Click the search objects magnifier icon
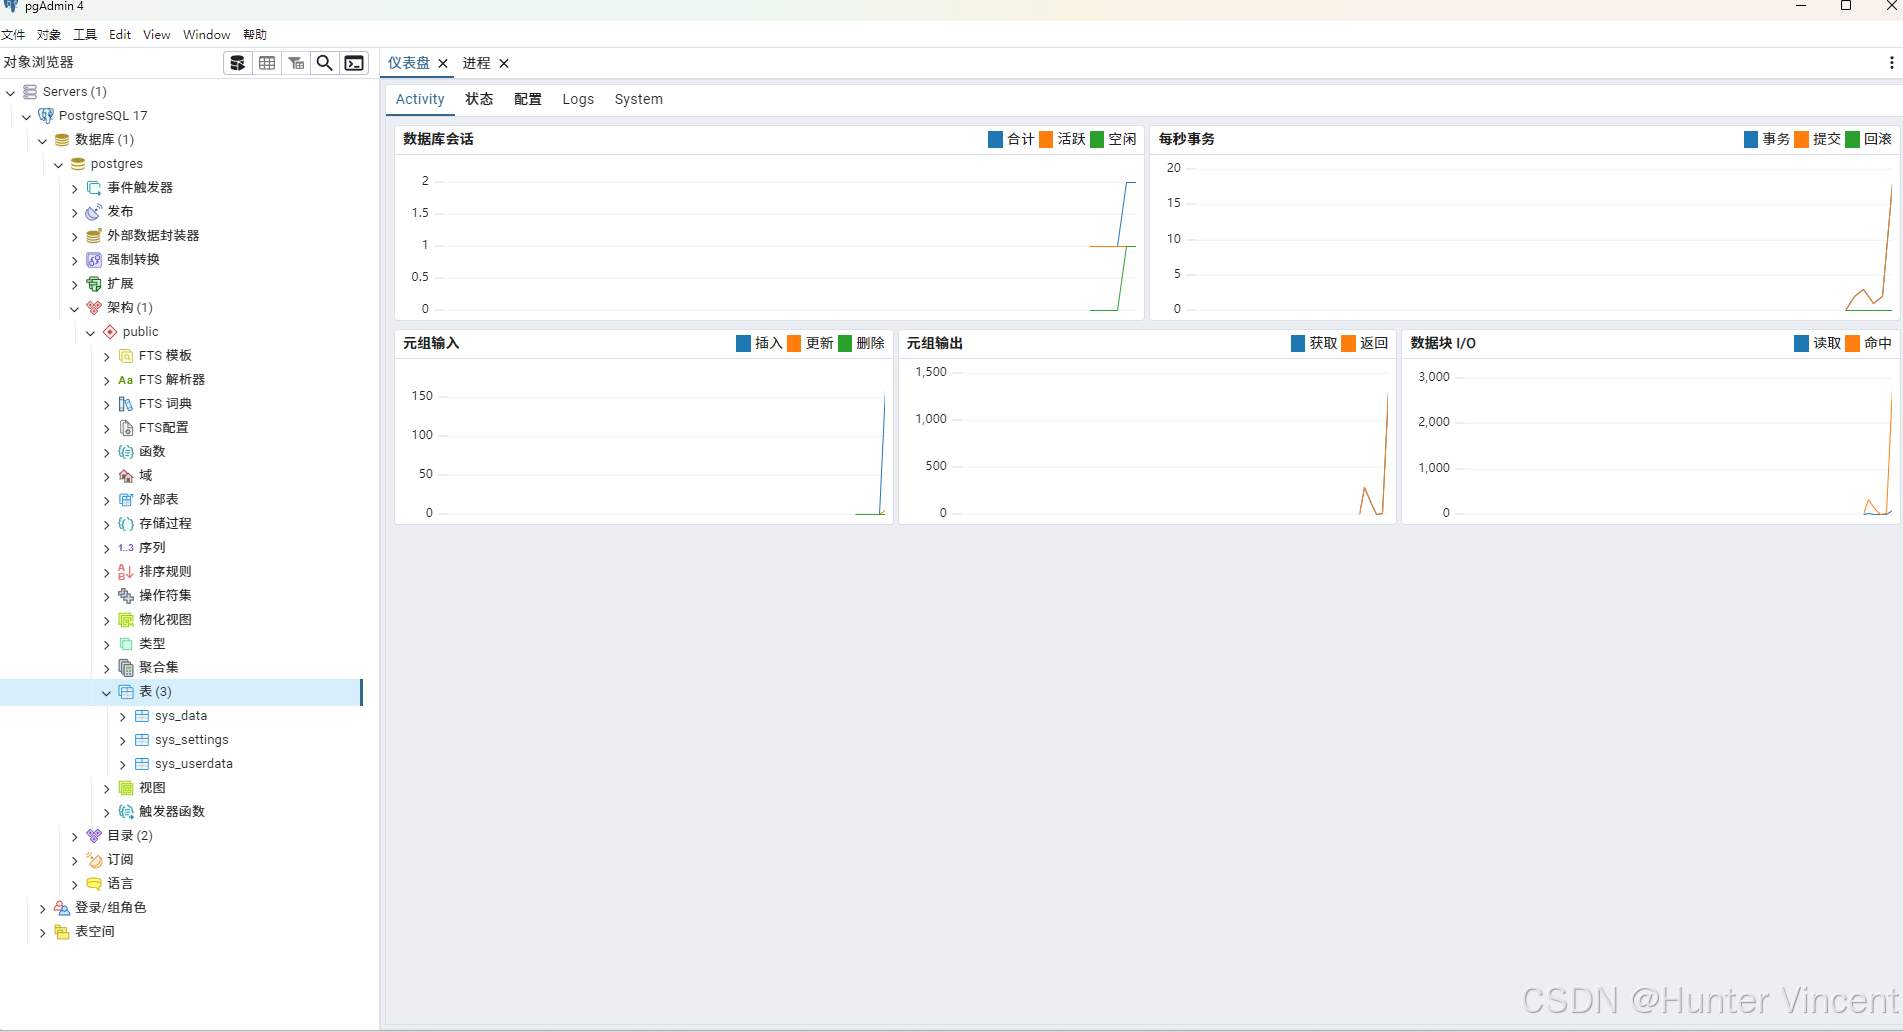This screenshot has width=1903, height=1032. [324, 62]
